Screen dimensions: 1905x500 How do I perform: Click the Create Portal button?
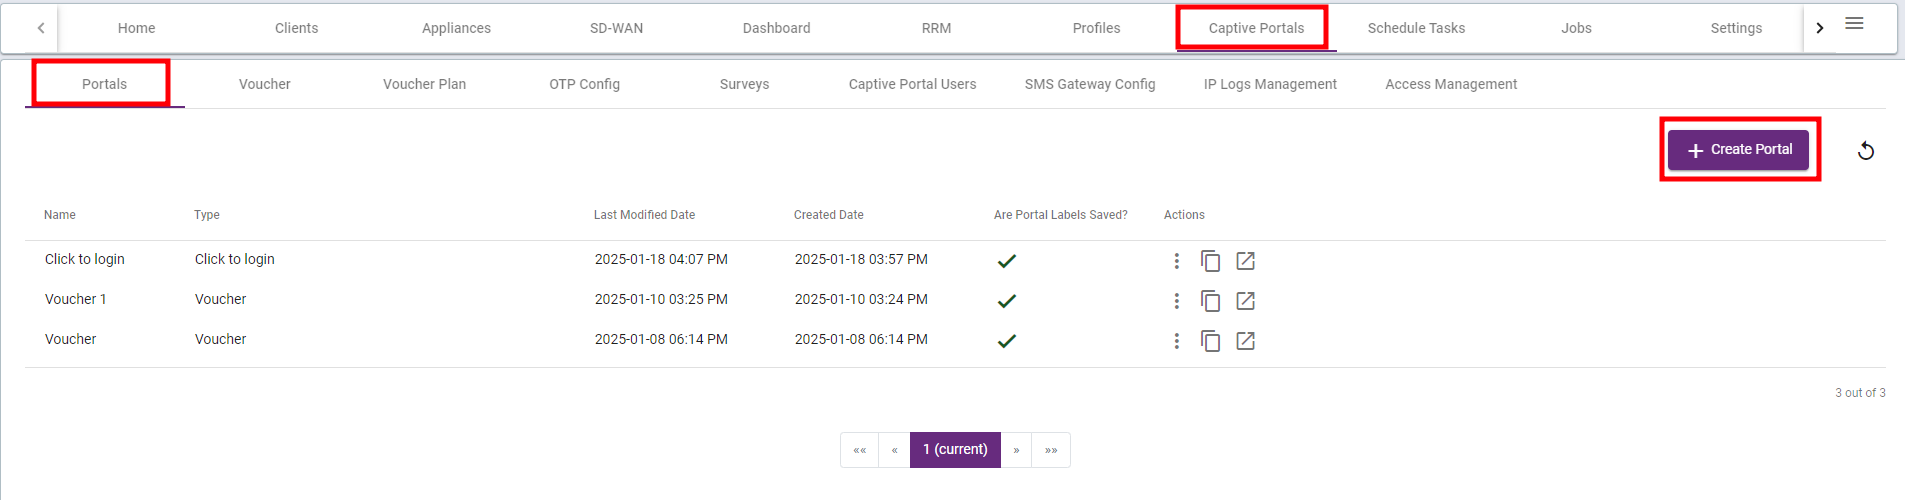[1738, 149]
